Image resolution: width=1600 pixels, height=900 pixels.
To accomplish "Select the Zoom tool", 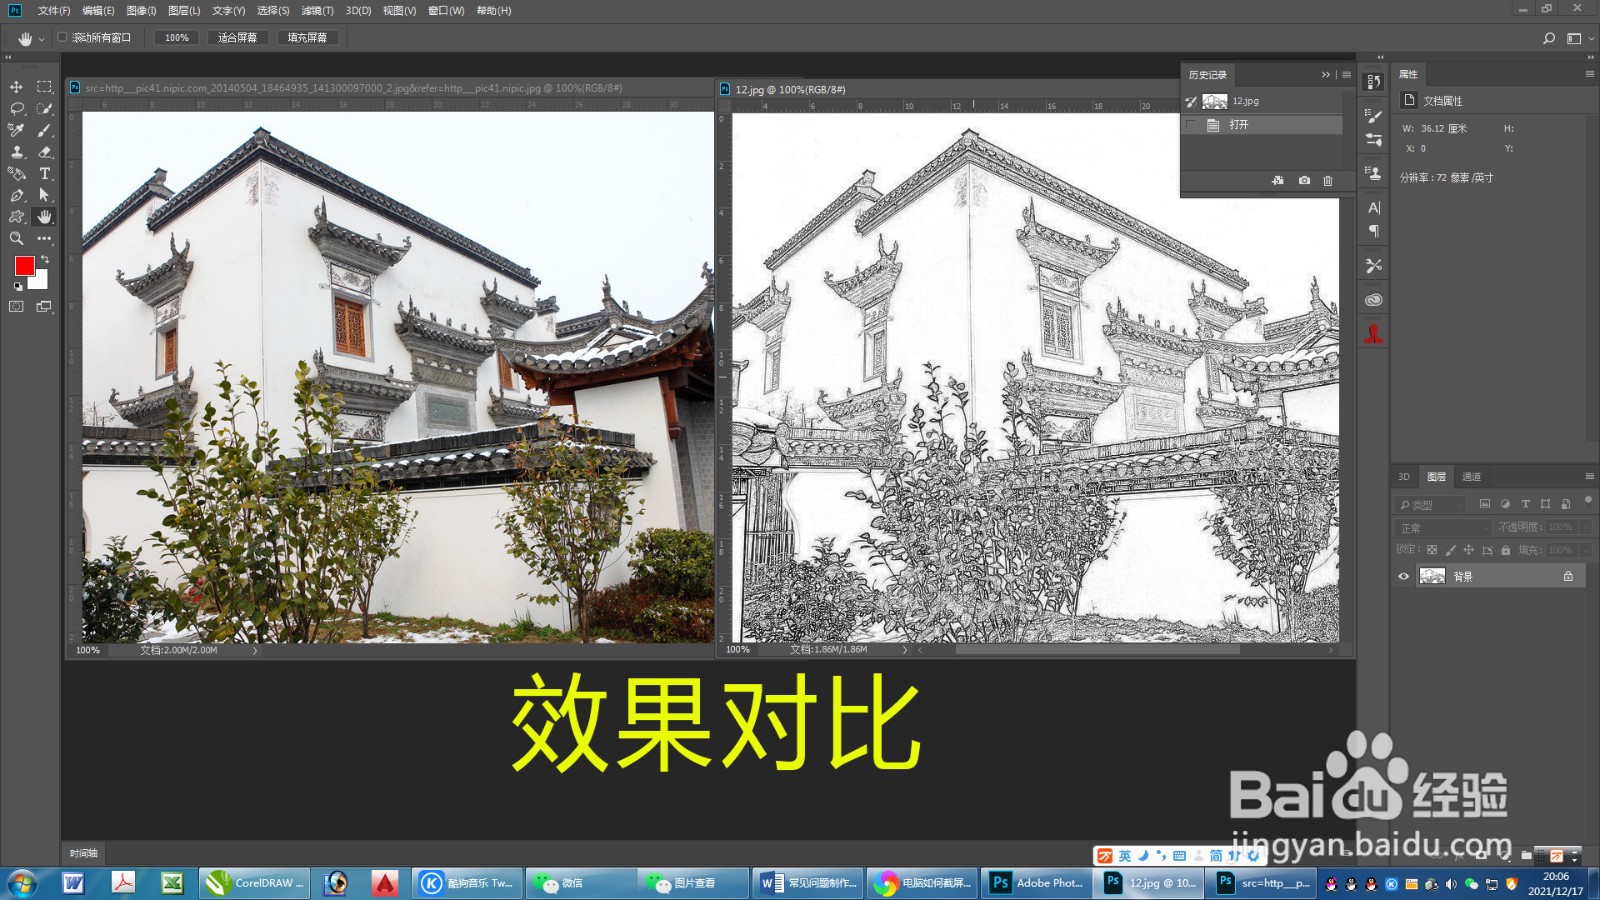I will click(x=15, y=238).
